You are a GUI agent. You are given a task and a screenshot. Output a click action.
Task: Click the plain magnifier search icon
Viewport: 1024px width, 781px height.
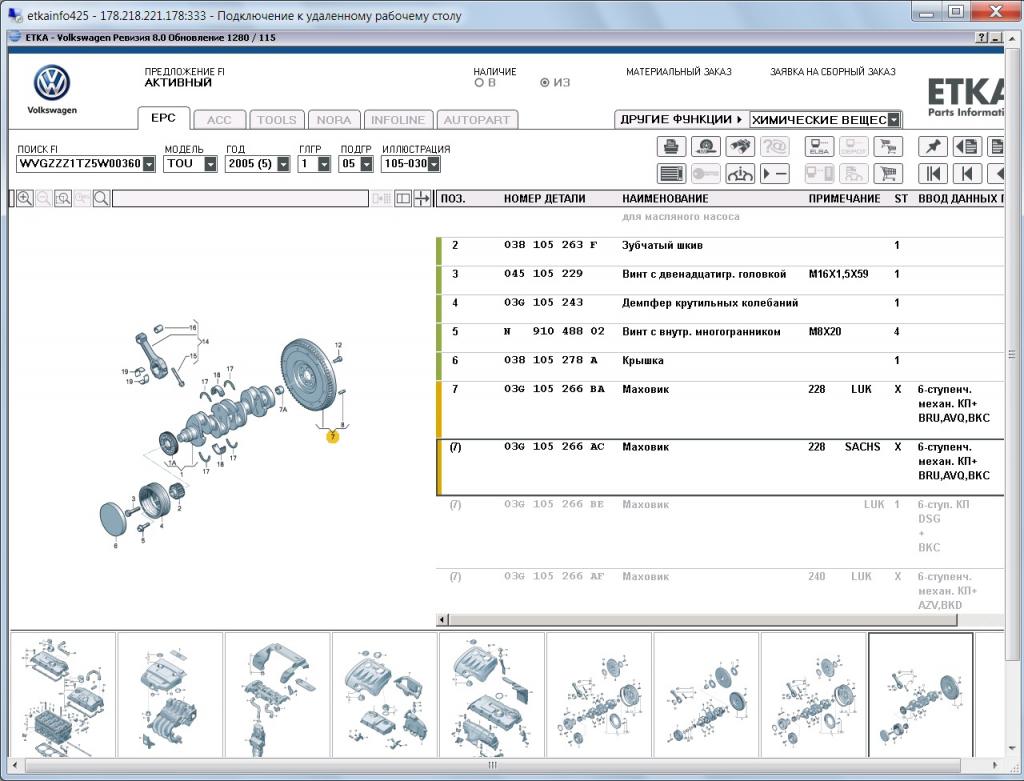[x=101, y=199]
